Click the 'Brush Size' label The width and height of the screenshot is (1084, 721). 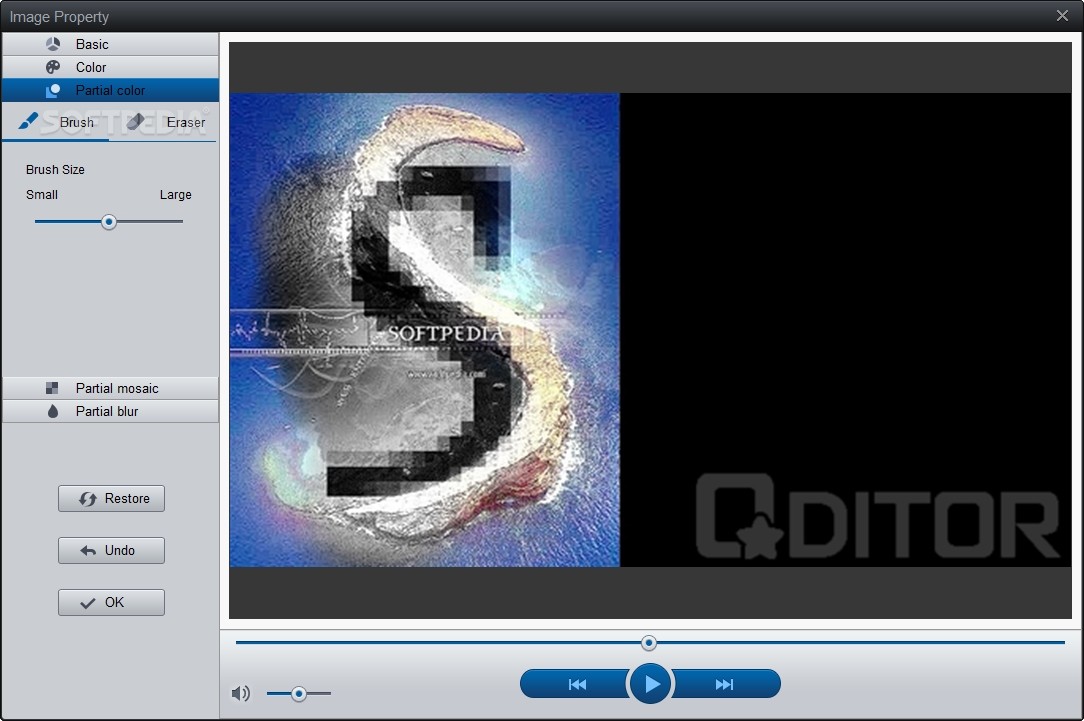(55, 169)
